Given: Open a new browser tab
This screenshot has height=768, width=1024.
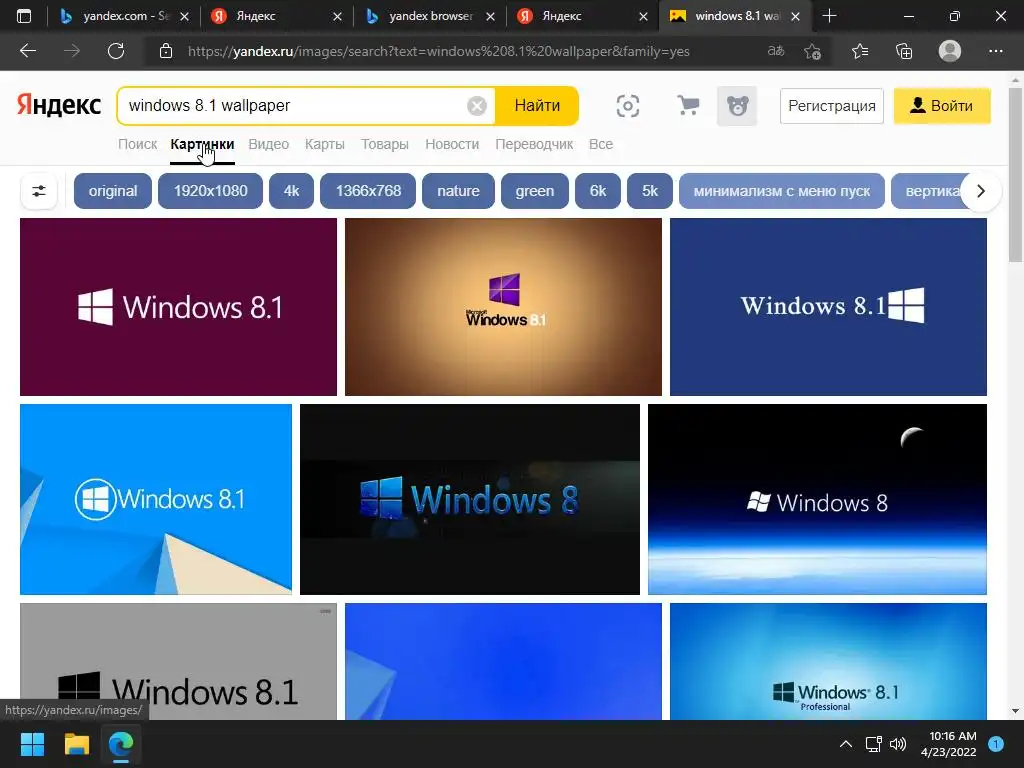Looking at the screenshot, I should coord(829,16).
